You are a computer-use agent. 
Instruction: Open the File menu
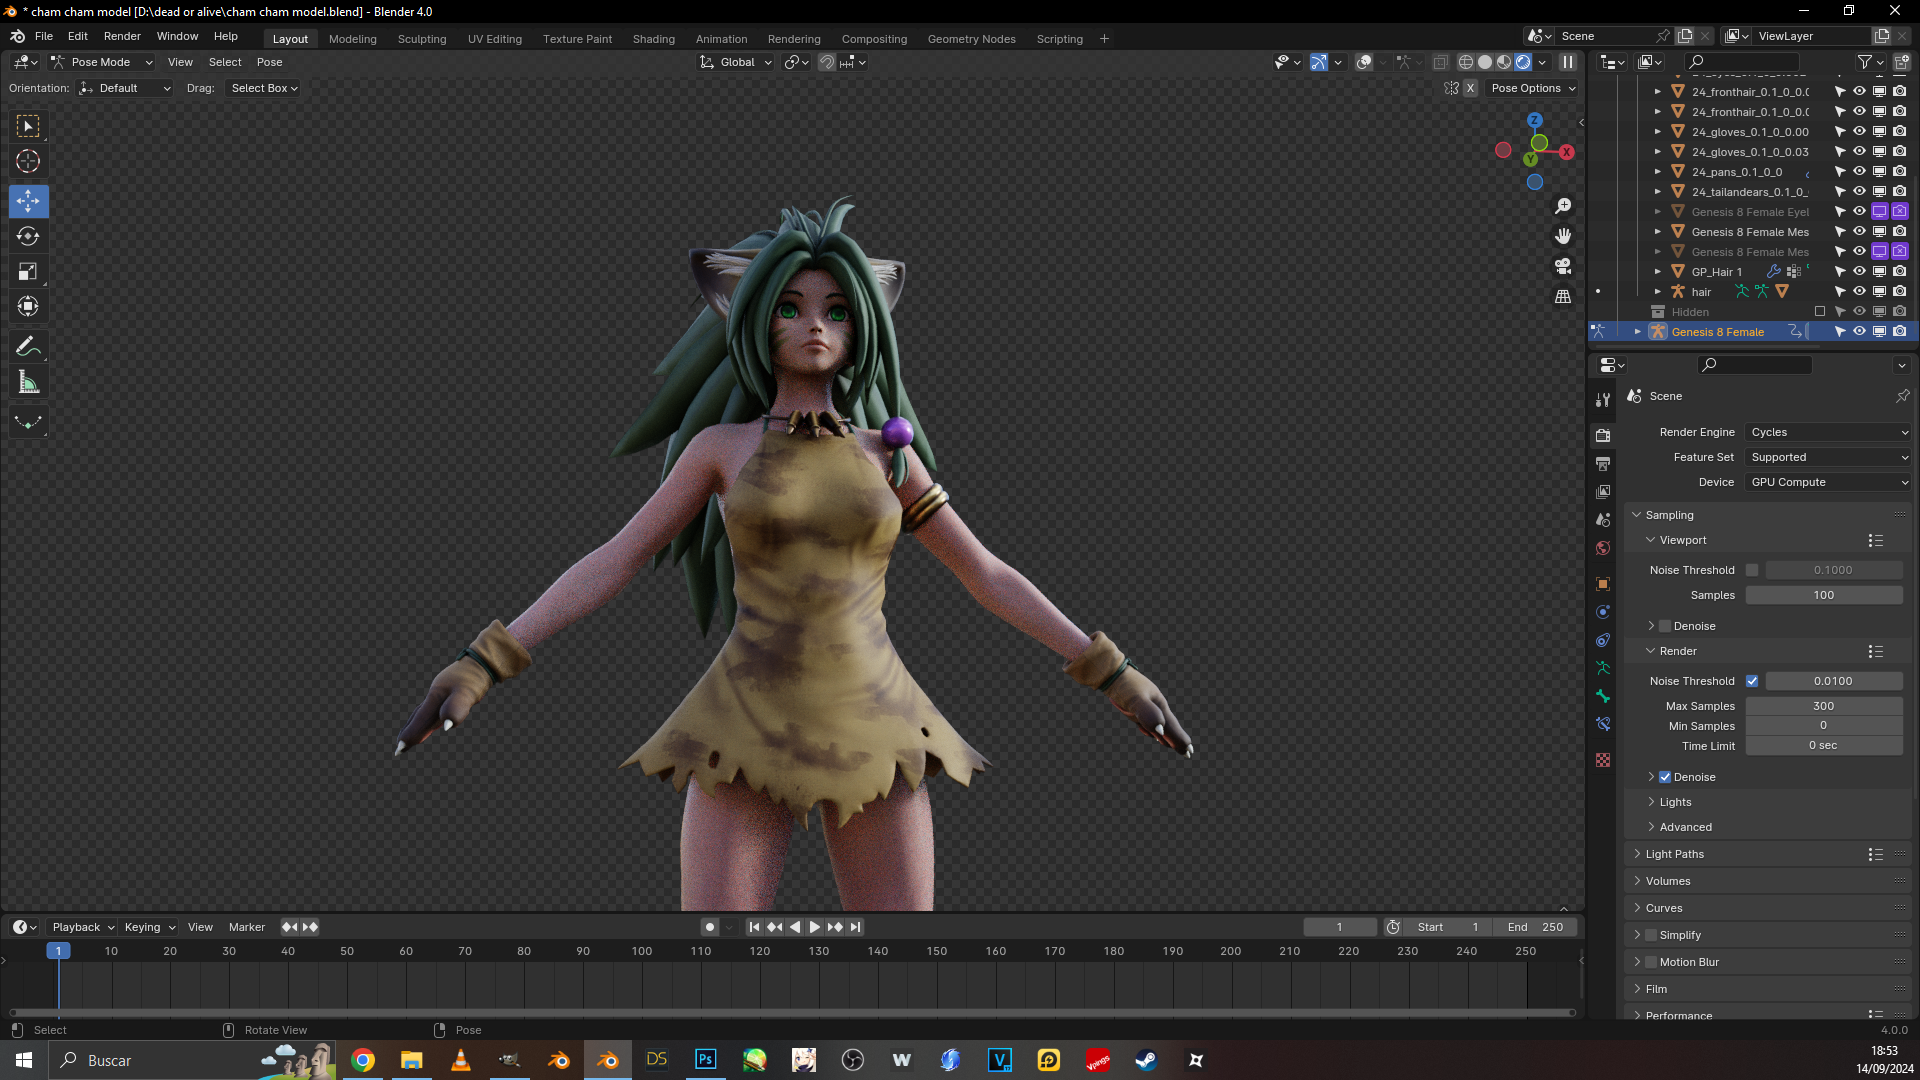pyautogui.click(x=44, y=36)
